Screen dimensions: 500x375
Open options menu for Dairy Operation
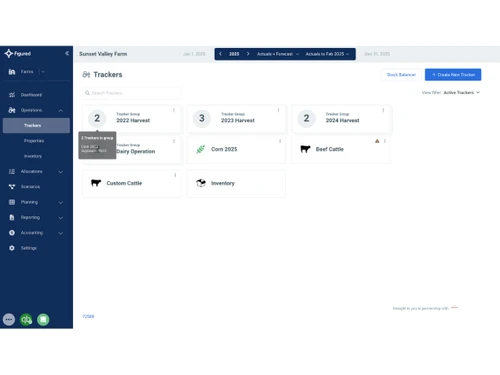point(174,141)
